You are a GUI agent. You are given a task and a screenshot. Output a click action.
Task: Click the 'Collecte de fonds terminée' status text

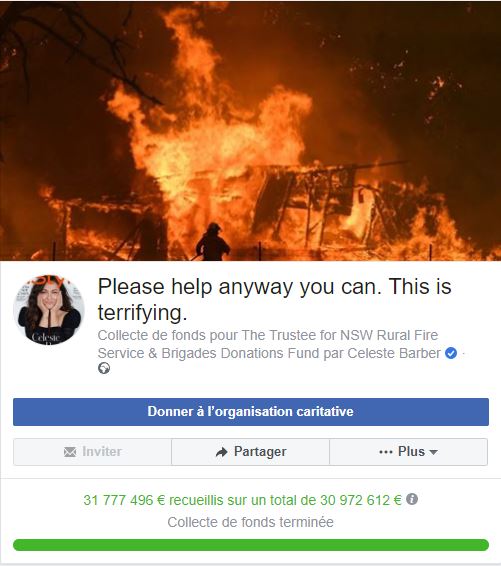[x=250, y=522]
